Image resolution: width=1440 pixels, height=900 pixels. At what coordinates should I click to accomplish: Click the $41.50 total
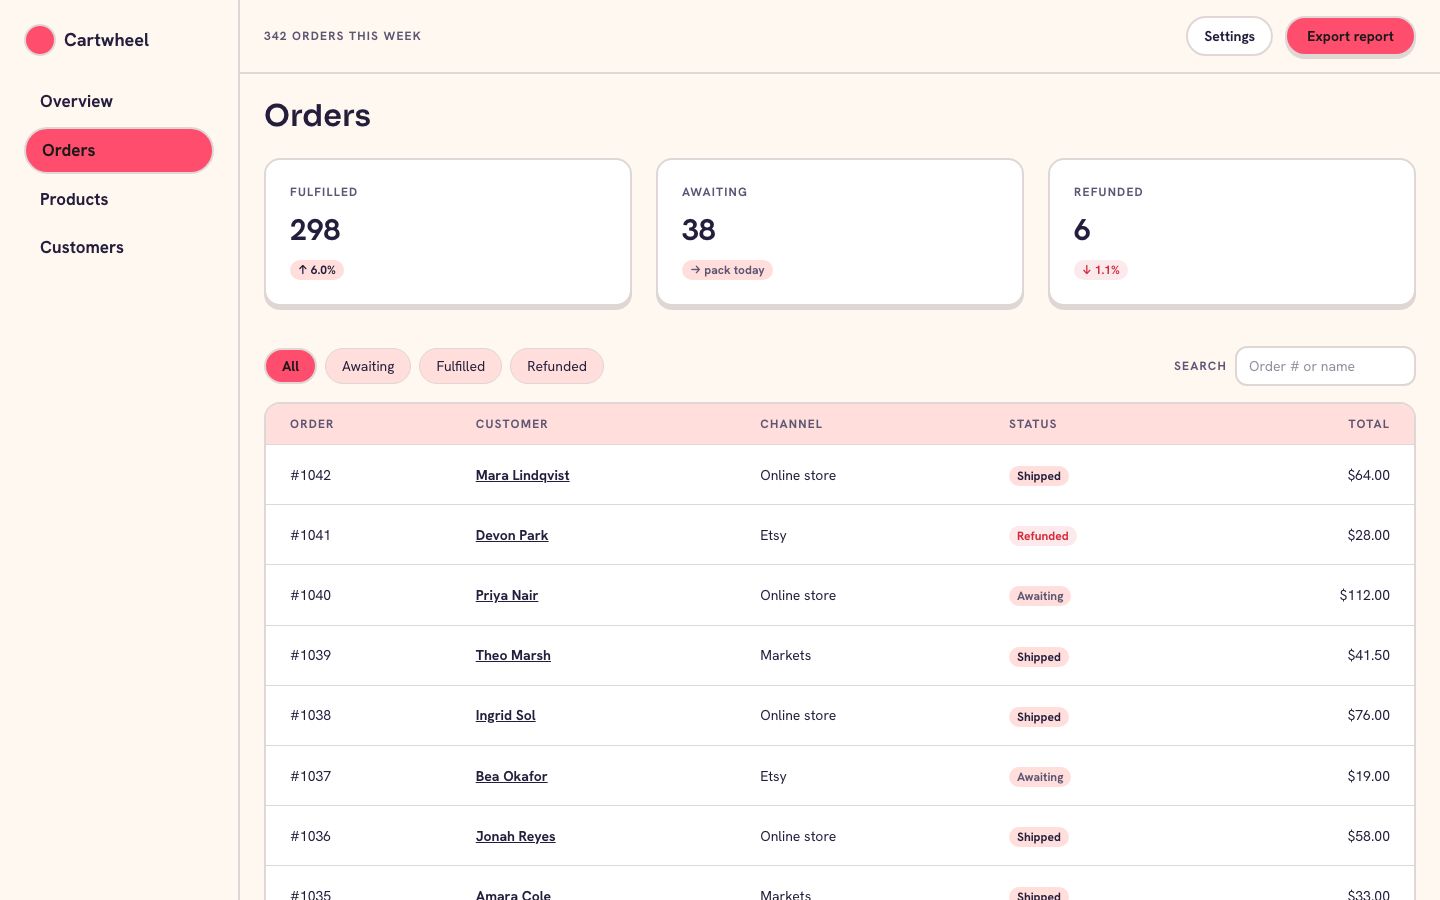1369,655
